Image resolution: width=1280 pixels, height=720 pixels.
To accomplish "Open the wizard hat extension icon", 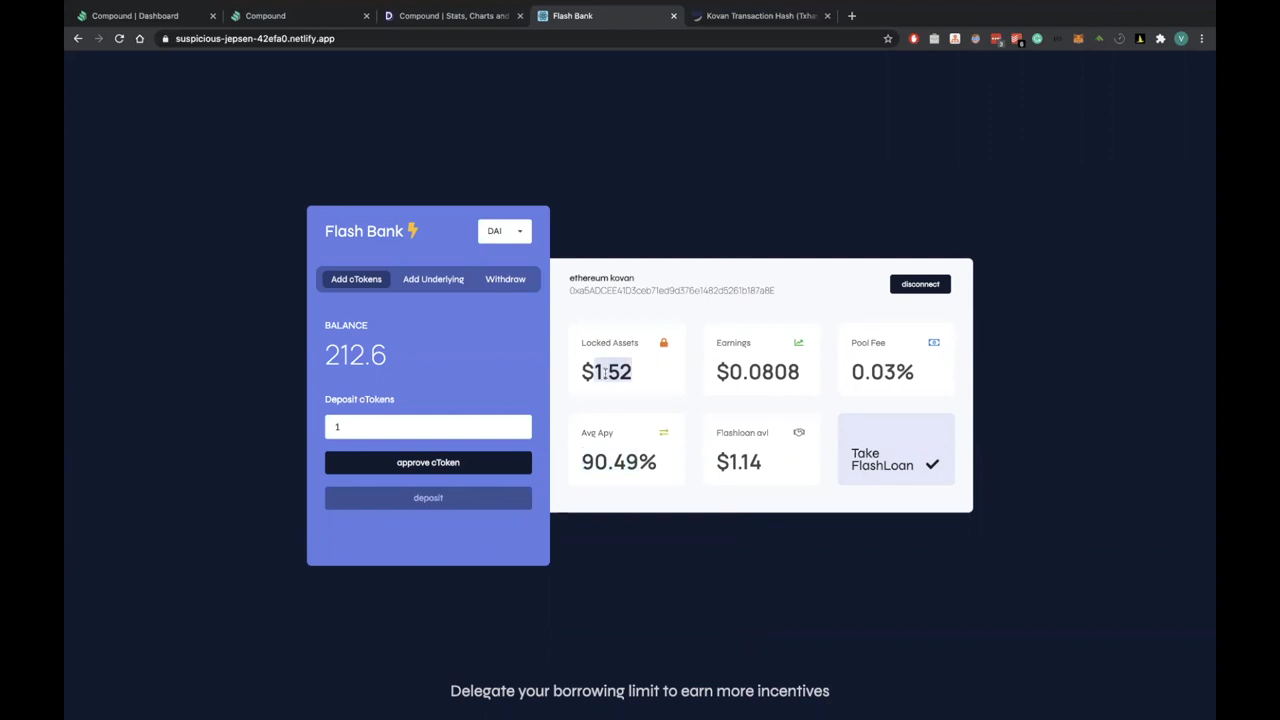I will (x=1140, y=39).
